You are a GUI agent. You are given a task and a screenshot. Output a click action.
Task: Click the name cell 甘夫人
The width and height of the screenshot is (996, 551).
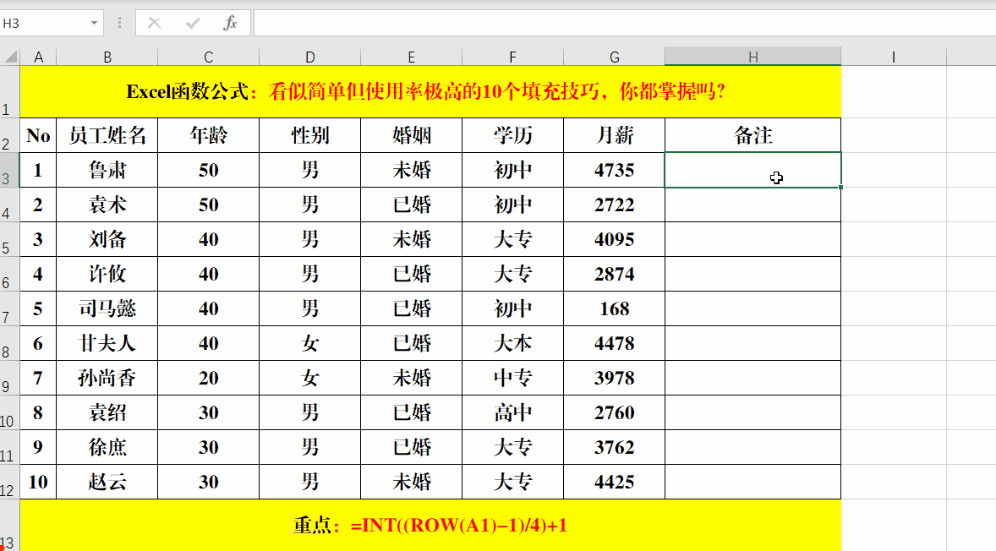[107, 343]
